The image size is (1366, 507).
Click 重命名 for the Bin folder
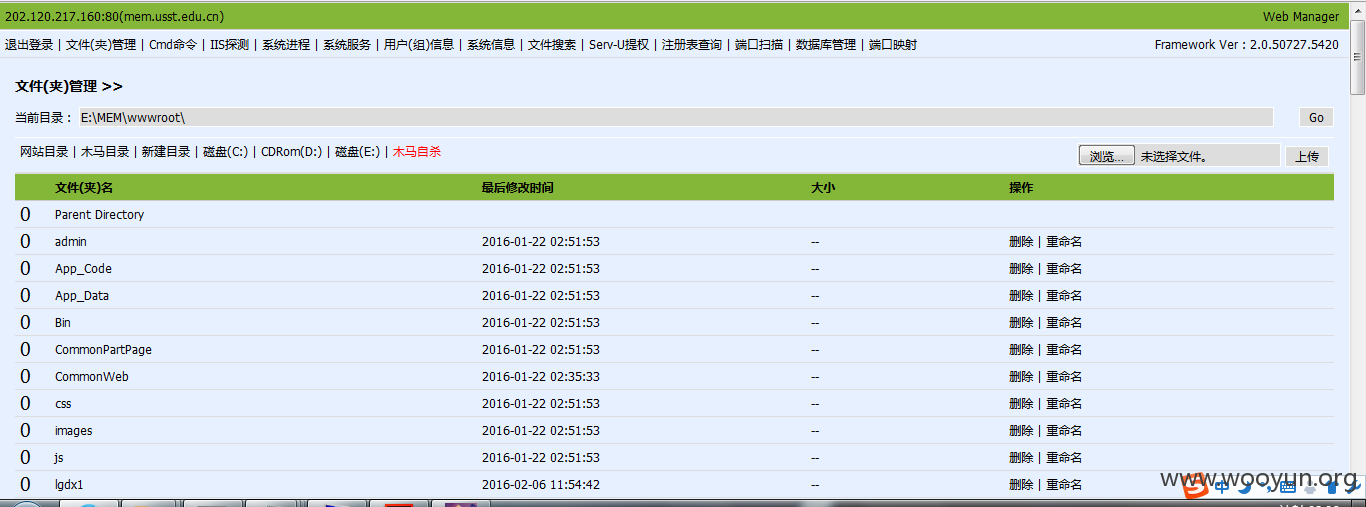pos(1064,323)
